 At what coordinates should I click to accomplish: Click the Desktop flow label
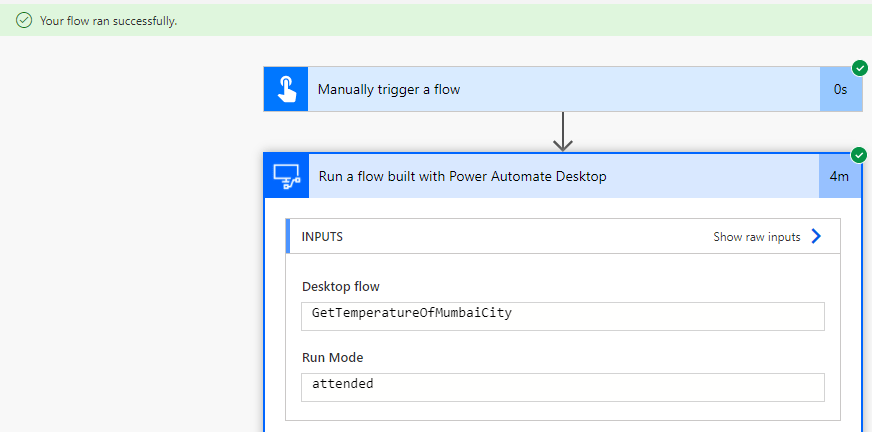click(340, 287)
